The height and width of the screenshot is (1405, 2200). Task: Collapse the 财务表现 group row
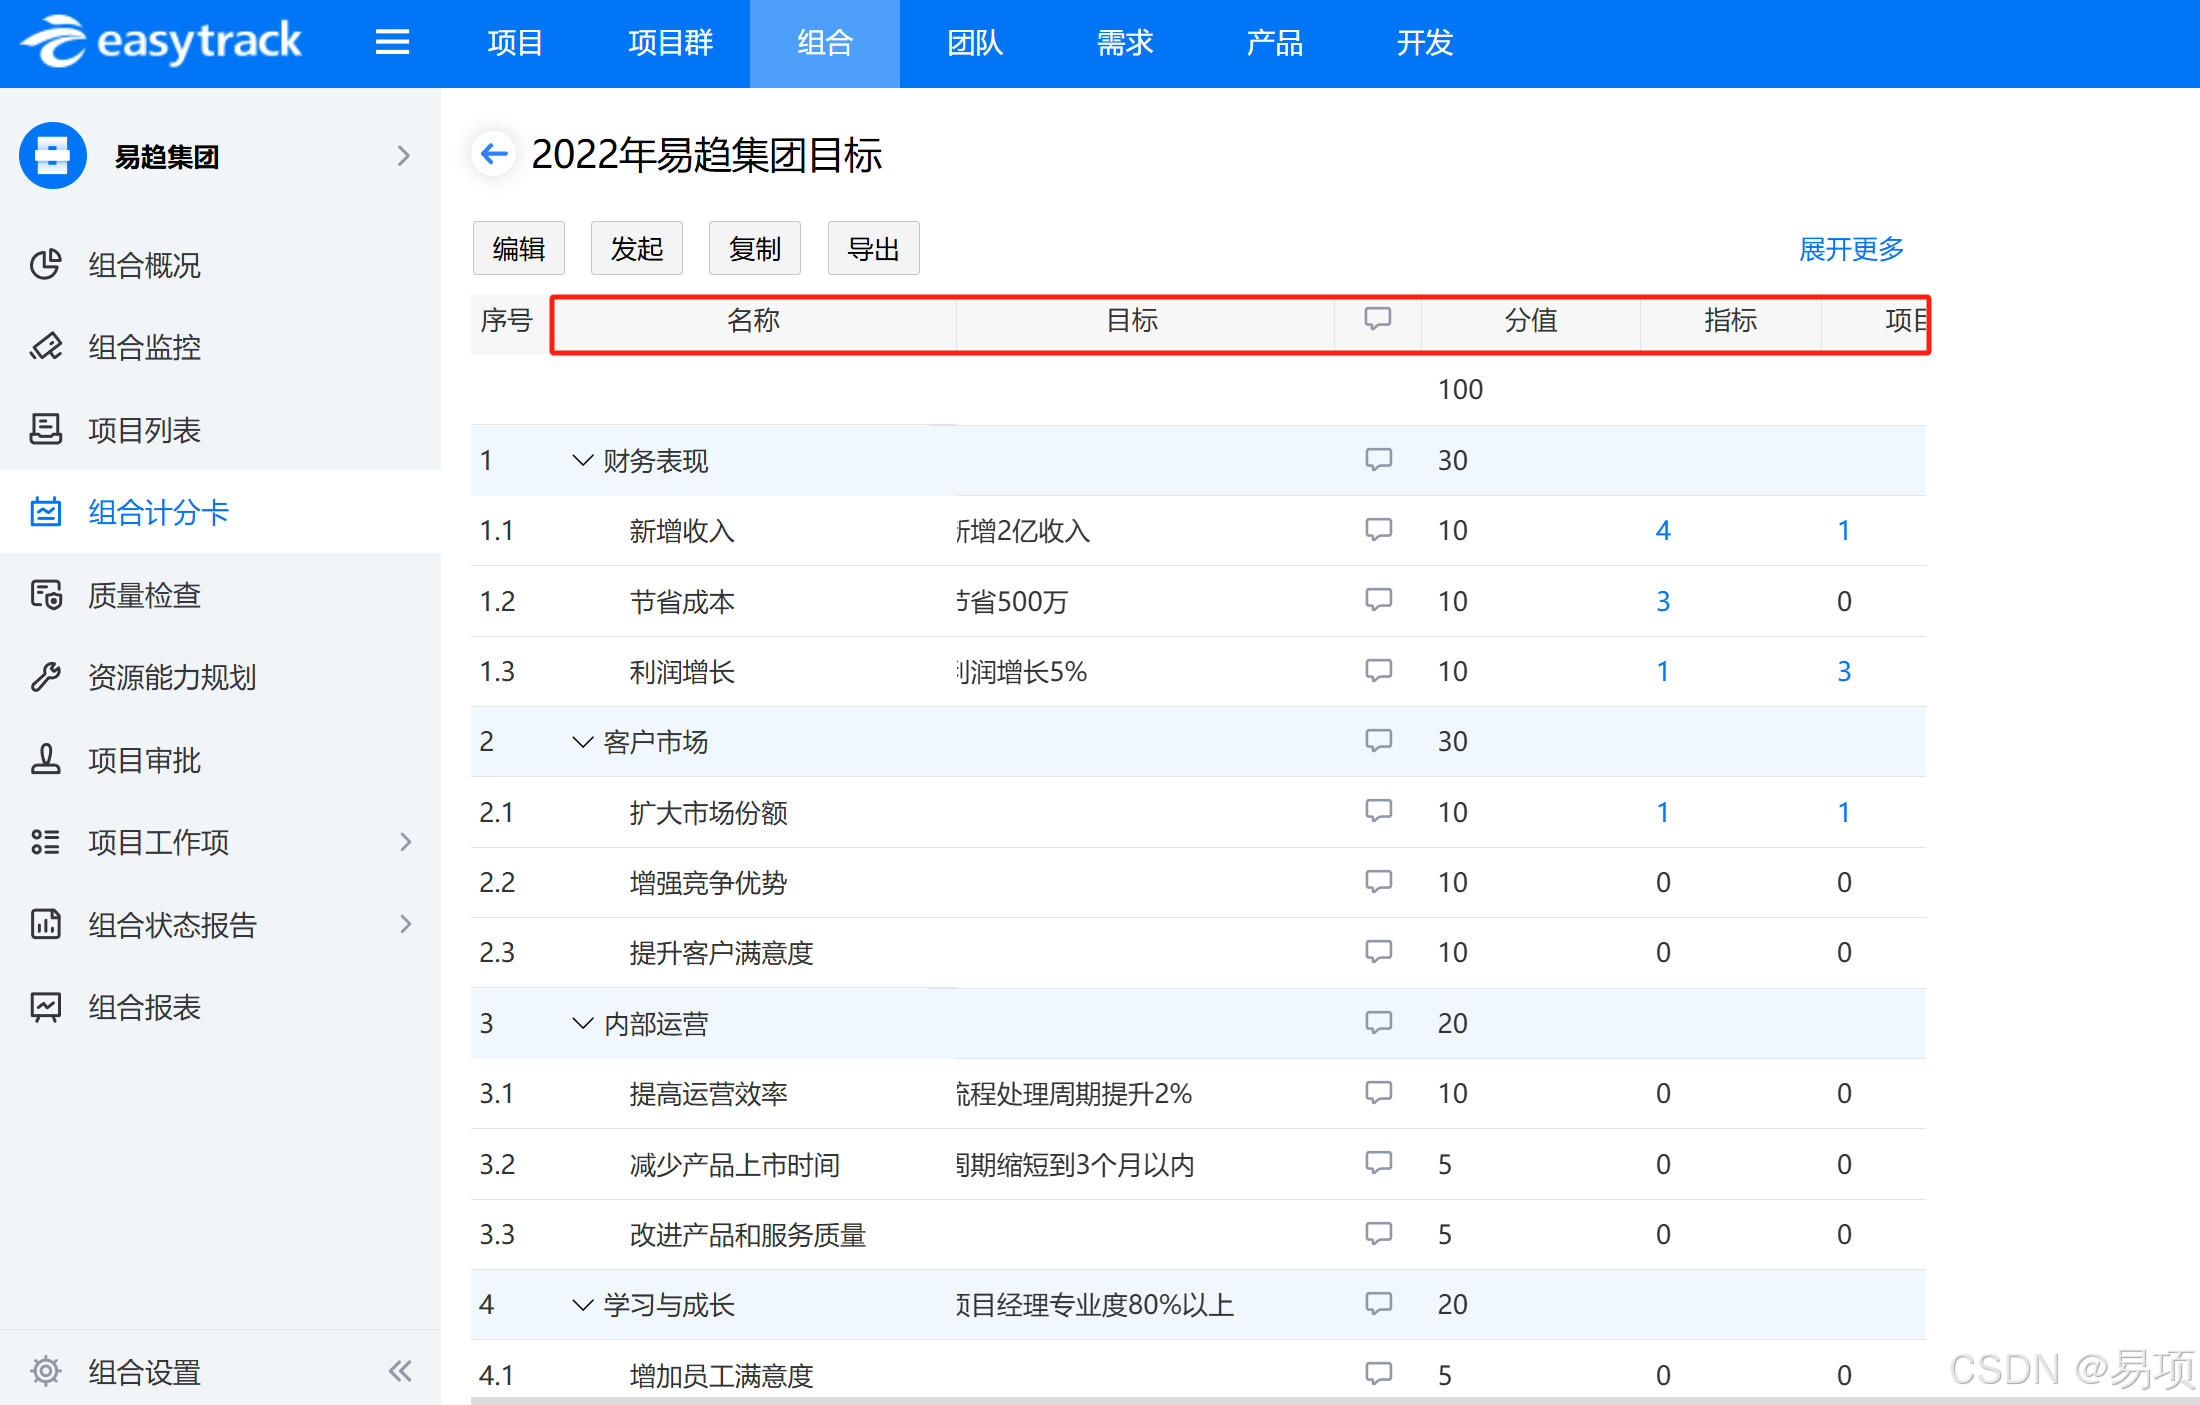(582, 460)
